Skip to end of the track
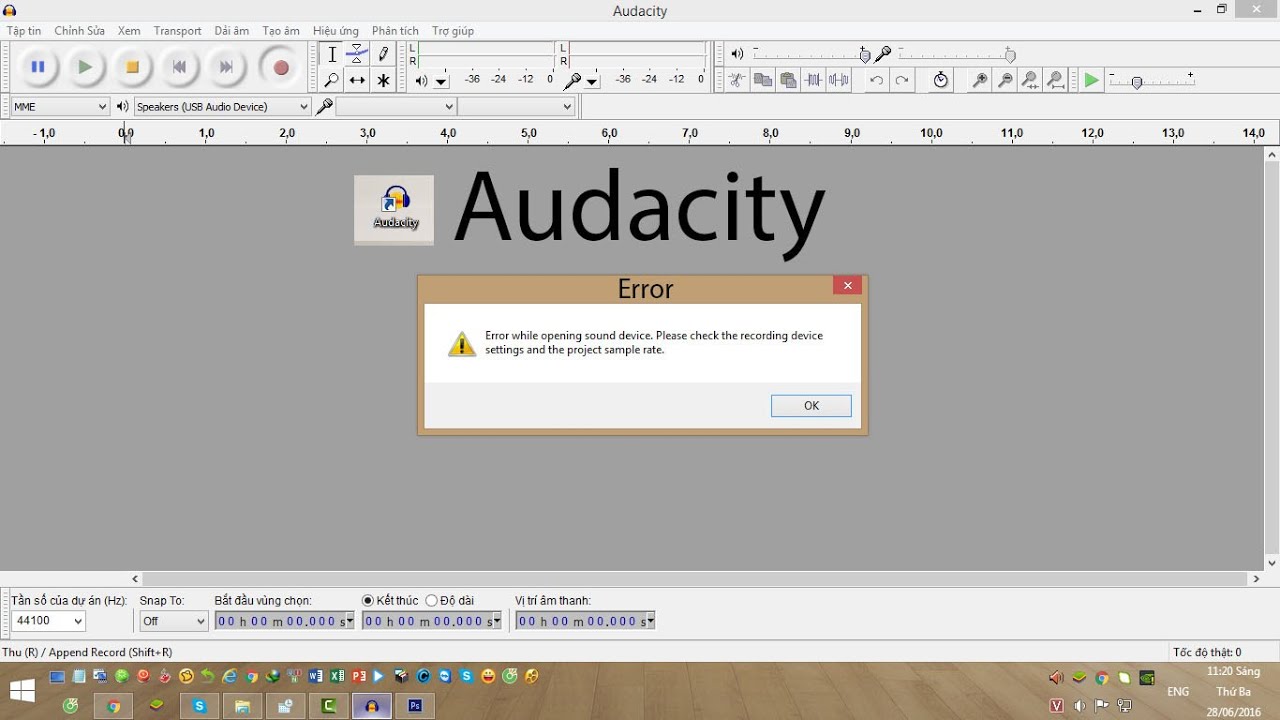The height and width of the screenshot is (720, 1280). point(226,67)
